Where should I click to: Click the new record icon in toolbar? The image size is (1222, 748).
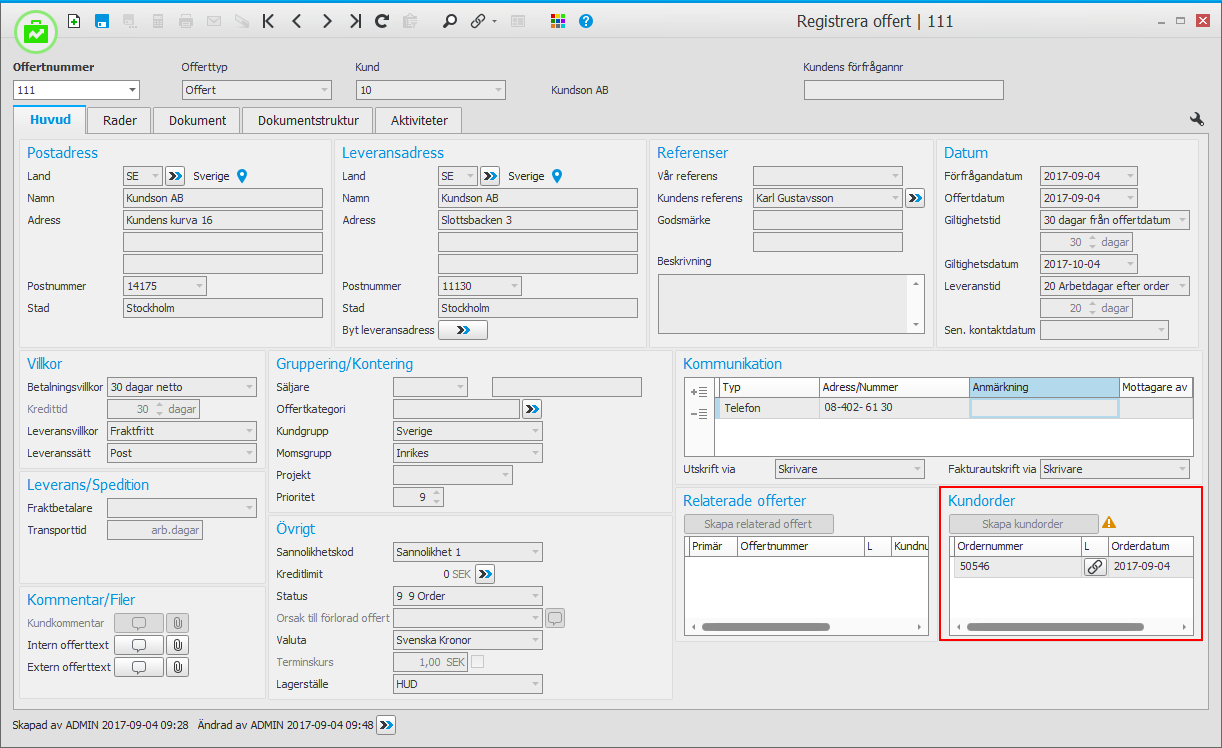[x=74, y=21]
